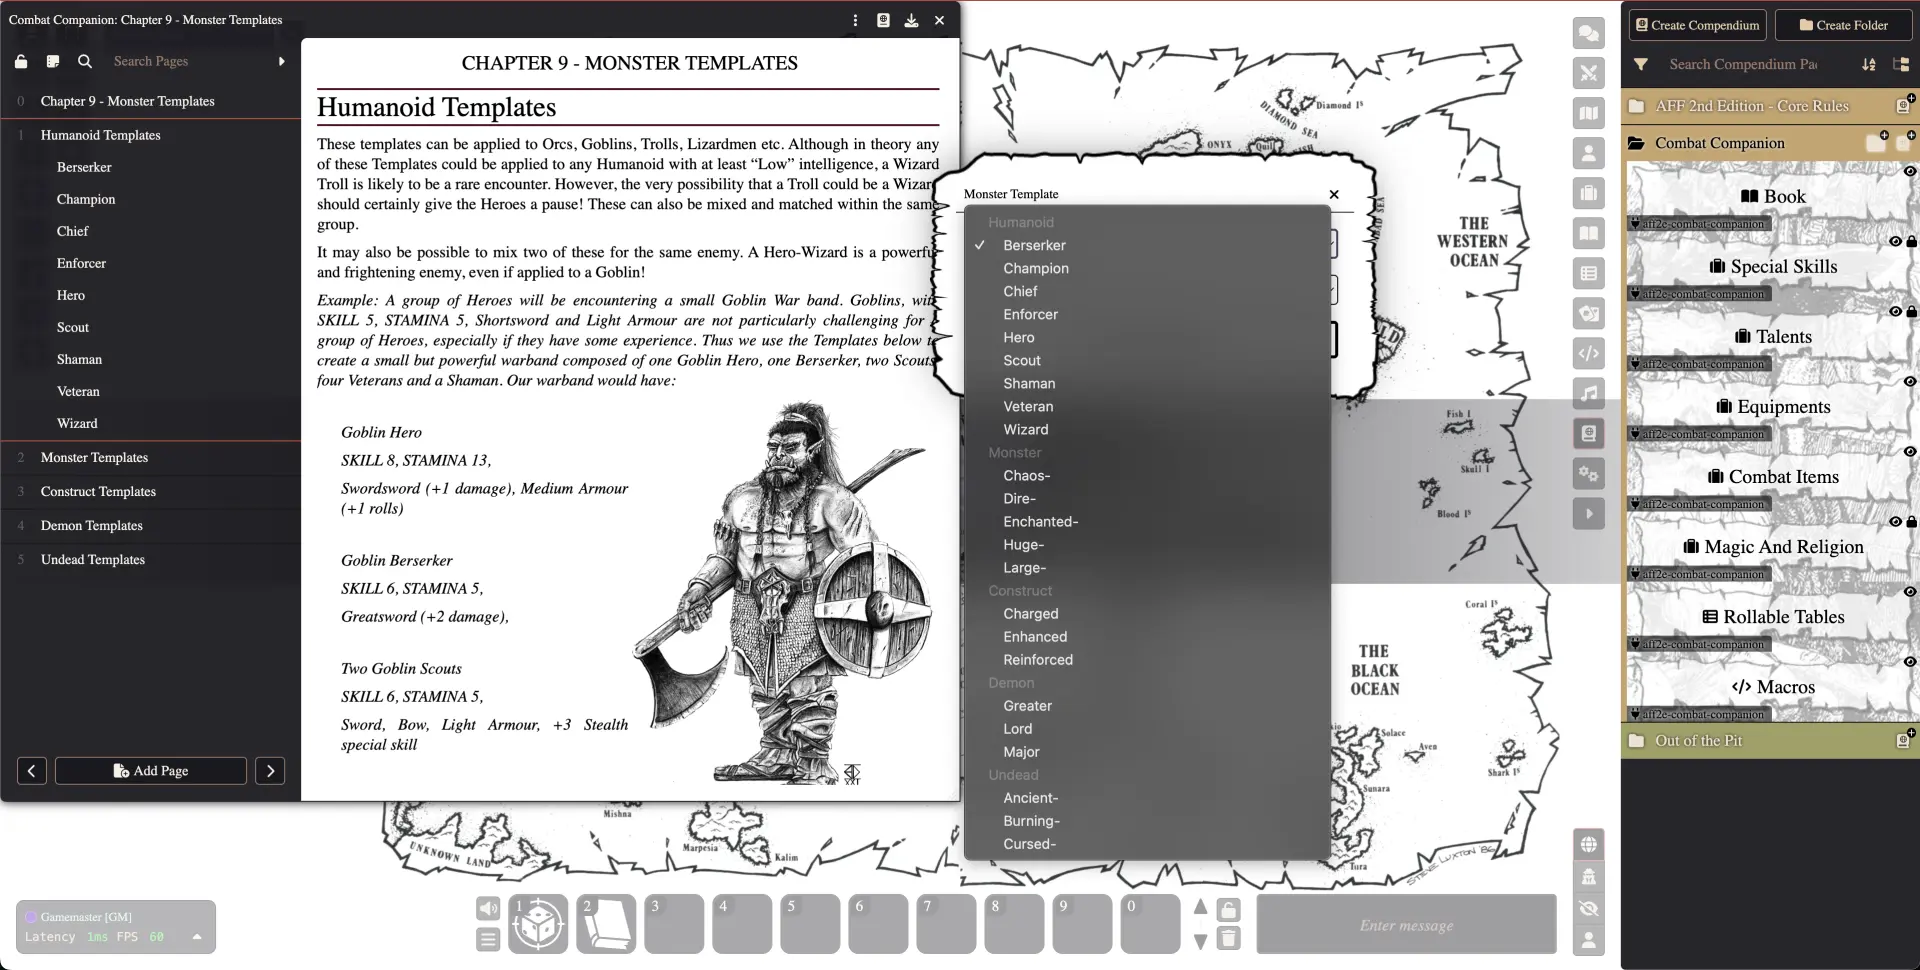Jump to Shaman heading in sidebar
This screenshot has width=1920, height=970.
(79, 359)
